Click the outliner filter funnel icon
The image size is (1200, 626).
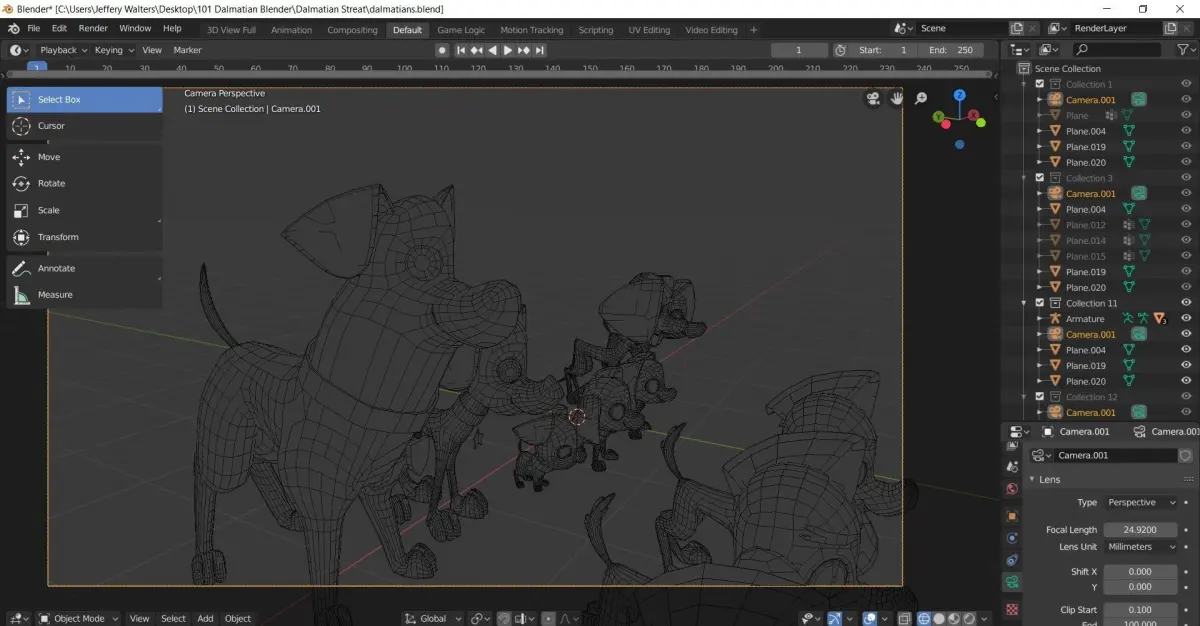tap(1183, 49)
